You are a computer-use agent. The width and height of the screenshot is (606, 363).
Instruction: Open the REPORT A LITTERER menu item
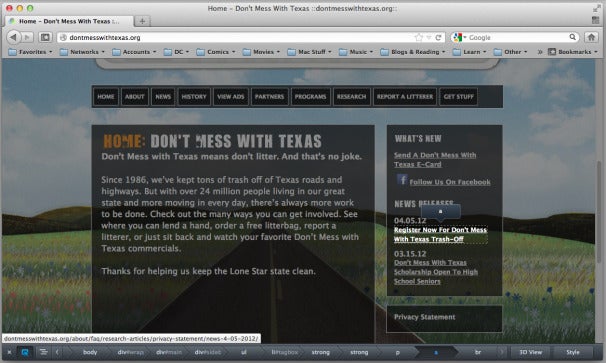(405, 97)
